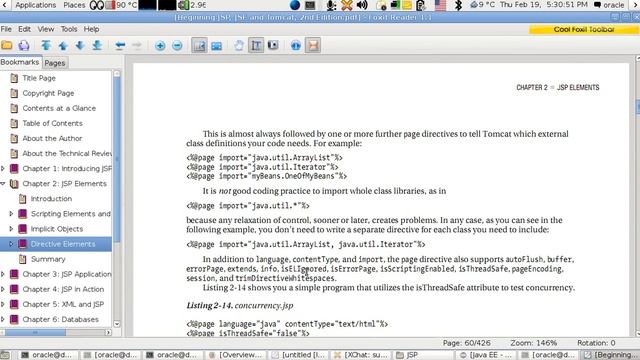Select the Summary bookmark

(48, 259)
